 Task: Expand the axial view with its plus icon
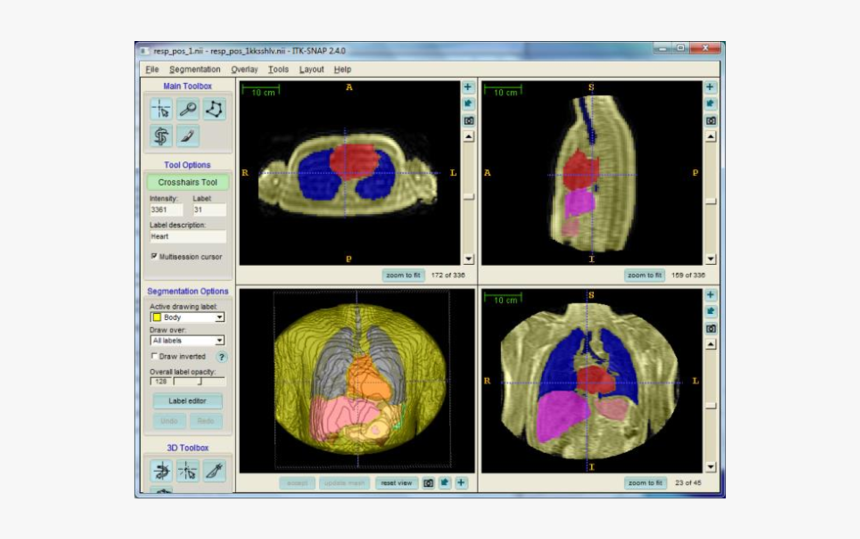click(468, 87)
